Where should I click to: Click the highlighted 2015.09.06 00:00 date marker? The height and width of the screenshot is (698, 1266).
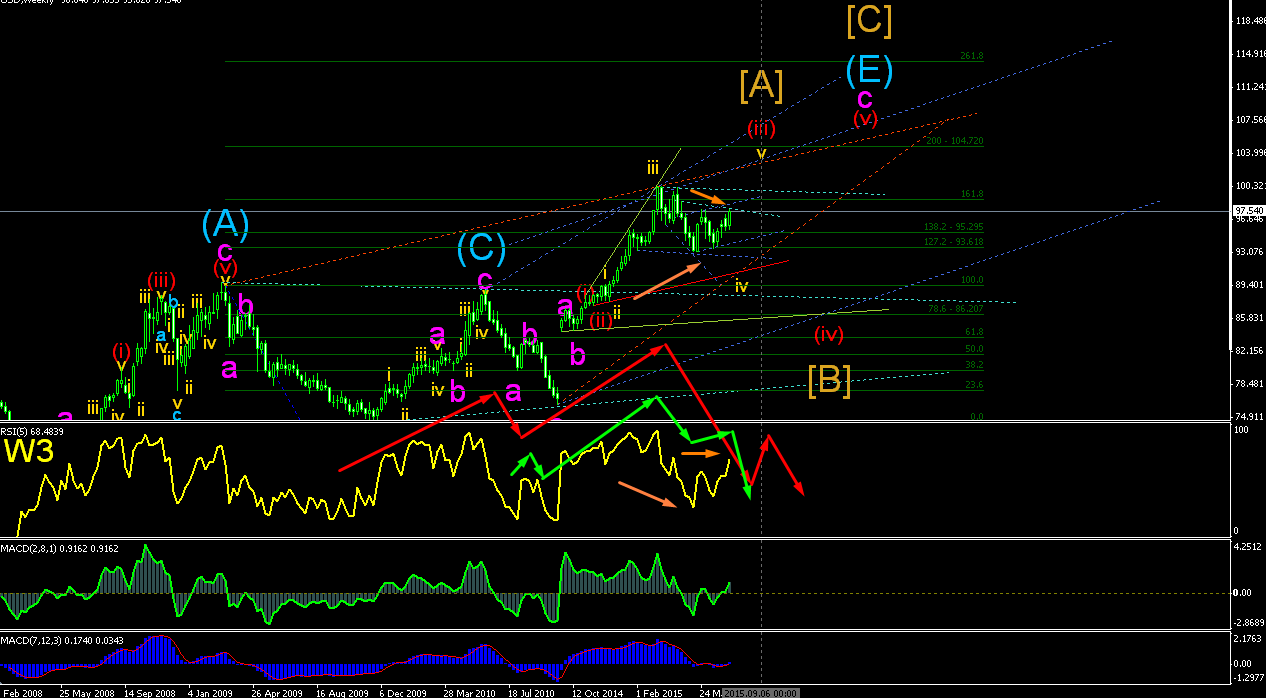pyautogui.click(x=761, y=692)
